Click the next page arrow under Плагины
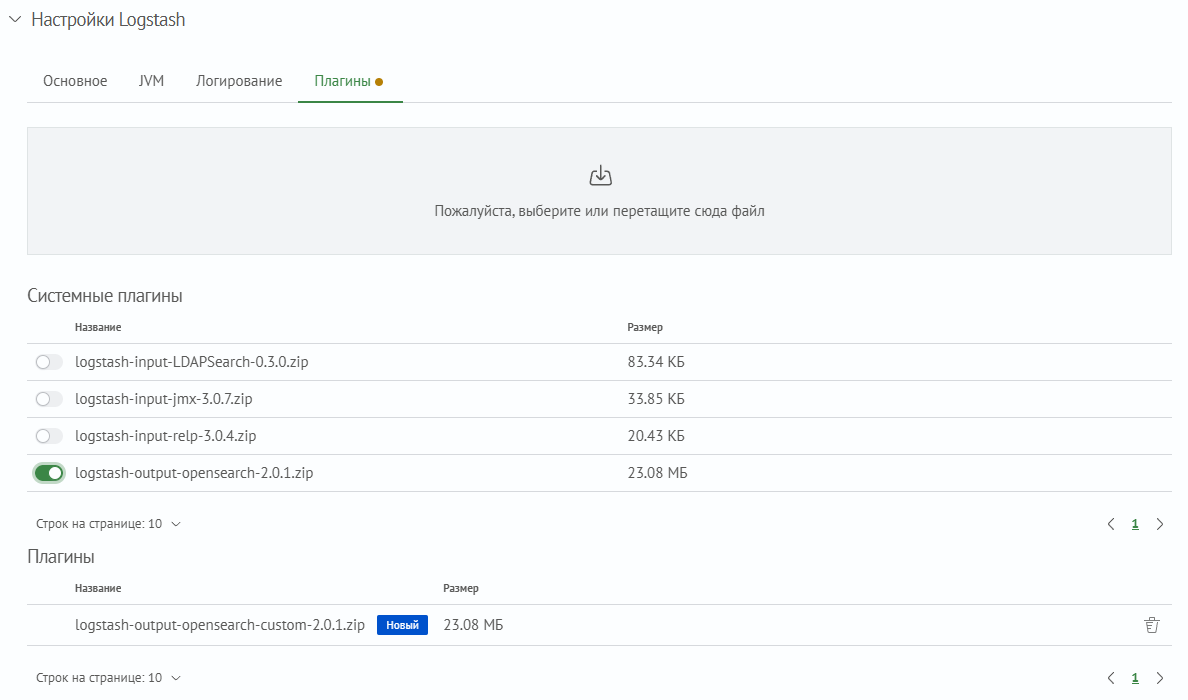 (x=1160, y=677)
